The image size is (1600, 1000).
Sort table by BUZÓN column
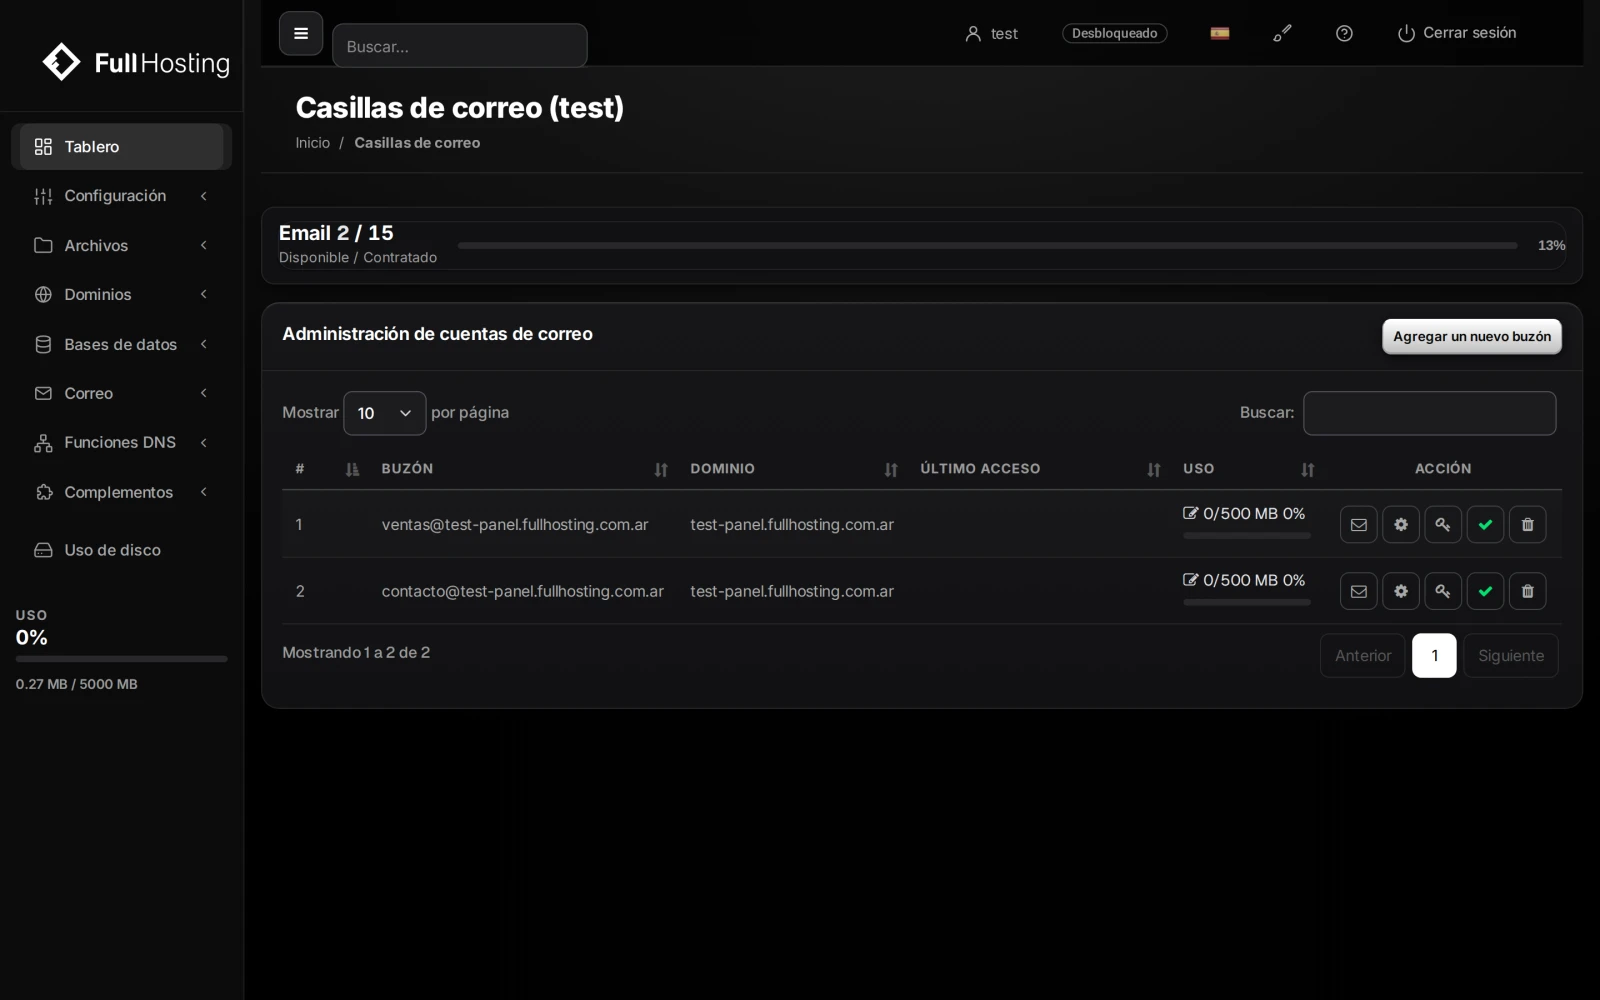[x=524, y=469]
